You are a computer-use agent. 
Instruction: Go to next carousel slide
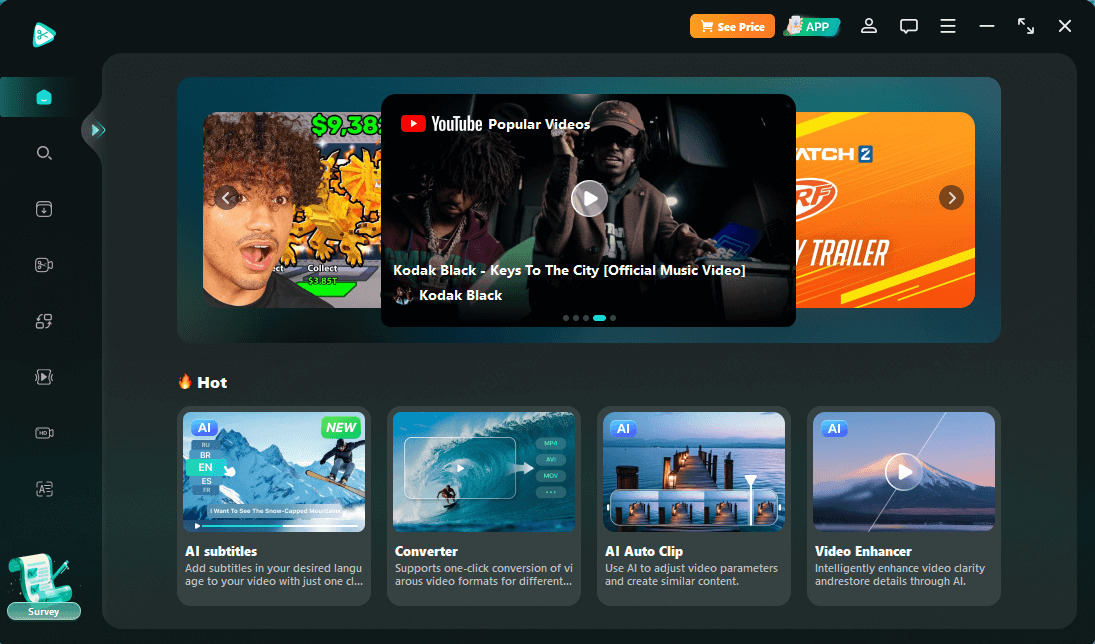tap(951, 198)
